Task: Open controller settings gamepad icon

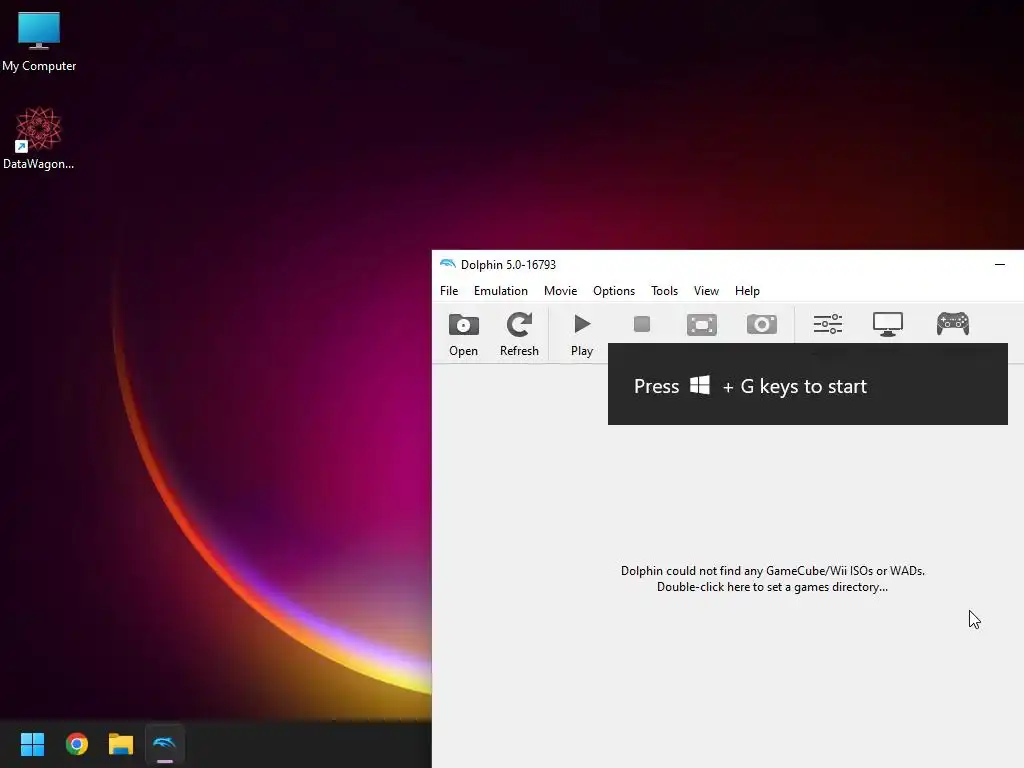Action: click(x=953, y=324)
